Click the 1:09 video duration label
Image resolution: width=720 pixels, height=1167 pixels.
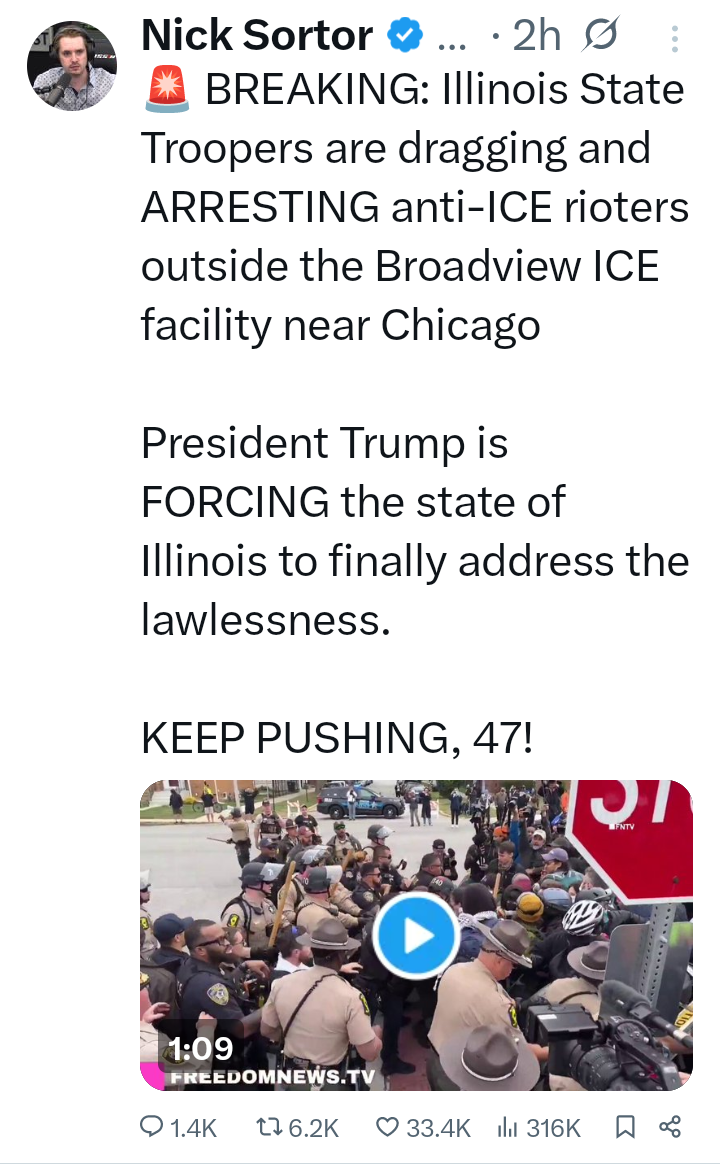200,1049
